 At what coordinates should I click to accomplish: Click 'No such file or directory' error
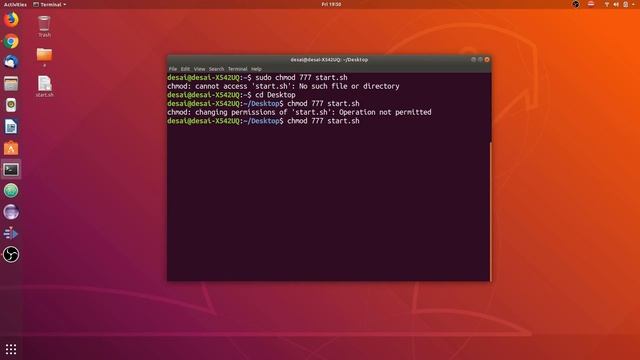[349, 86]
